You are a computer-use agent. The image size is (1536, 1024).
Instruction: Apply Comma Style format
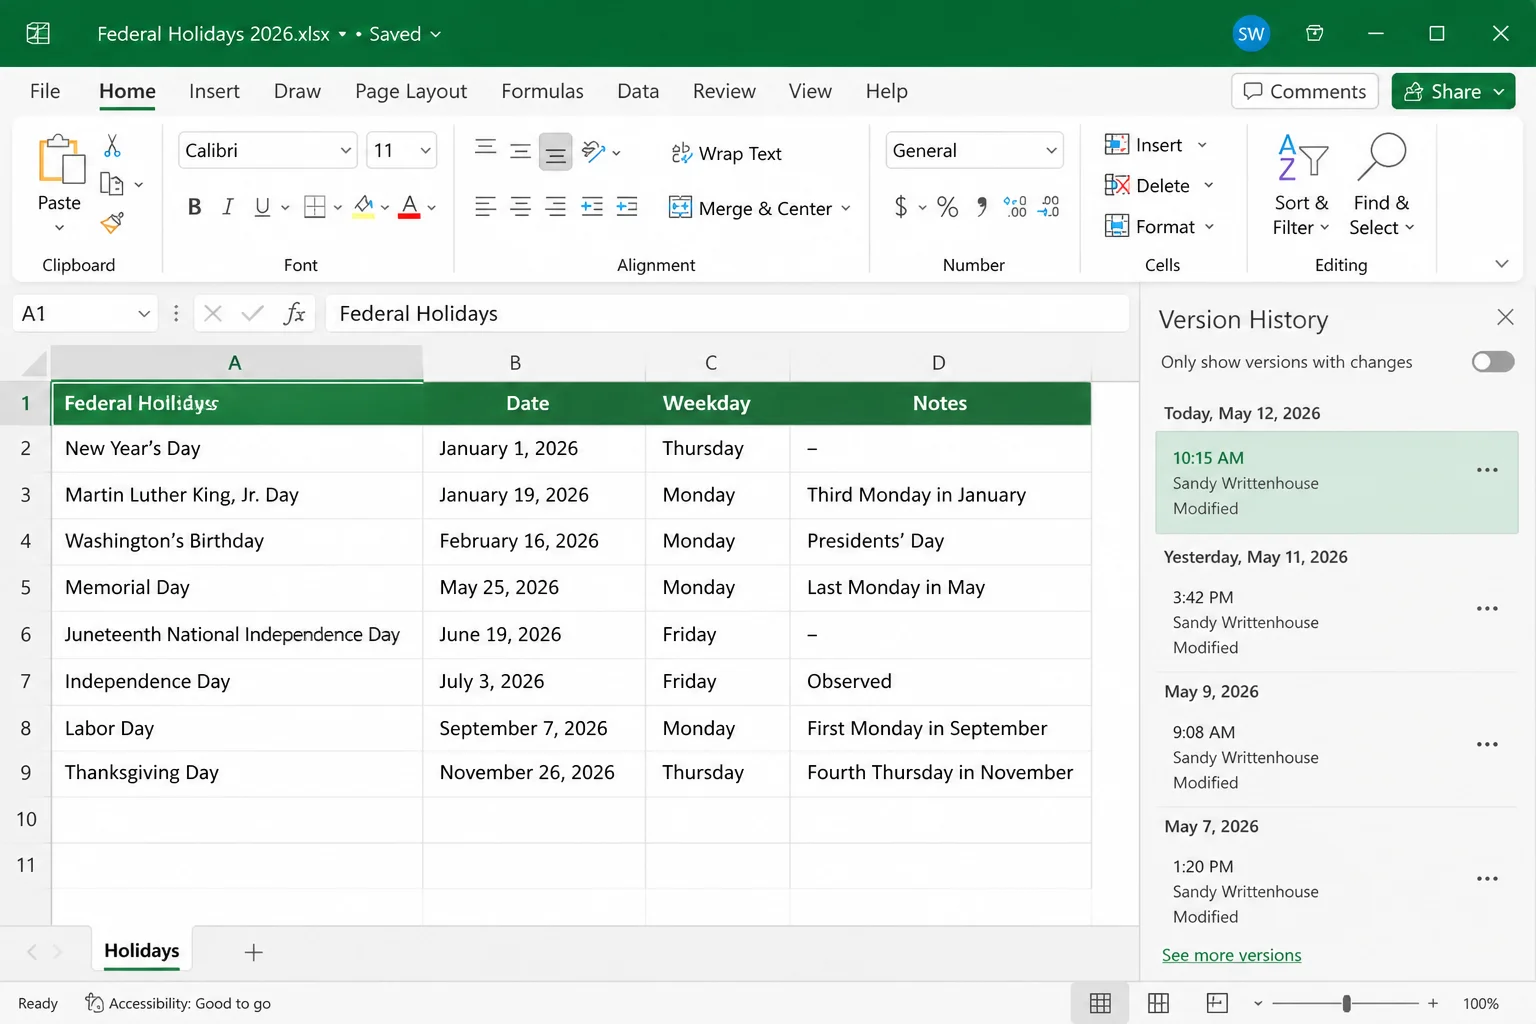click(x=982, y=207)
